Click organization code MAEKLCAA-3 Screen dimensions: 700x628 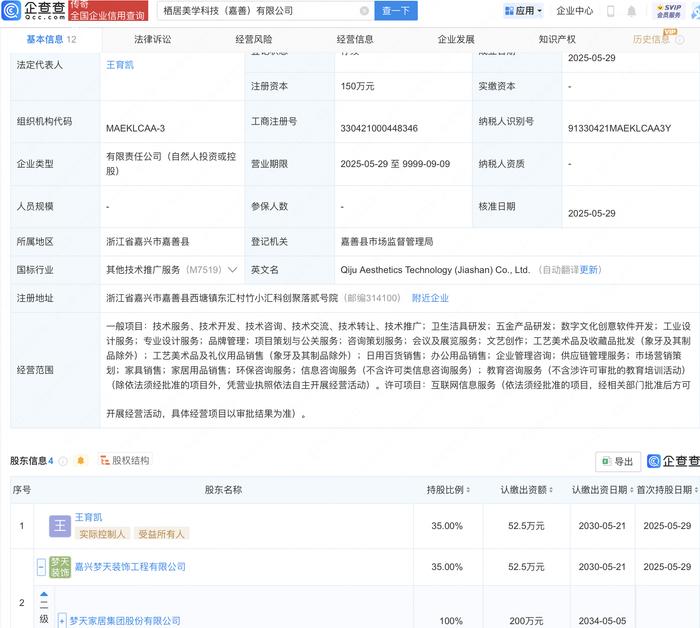coord(135,129)
